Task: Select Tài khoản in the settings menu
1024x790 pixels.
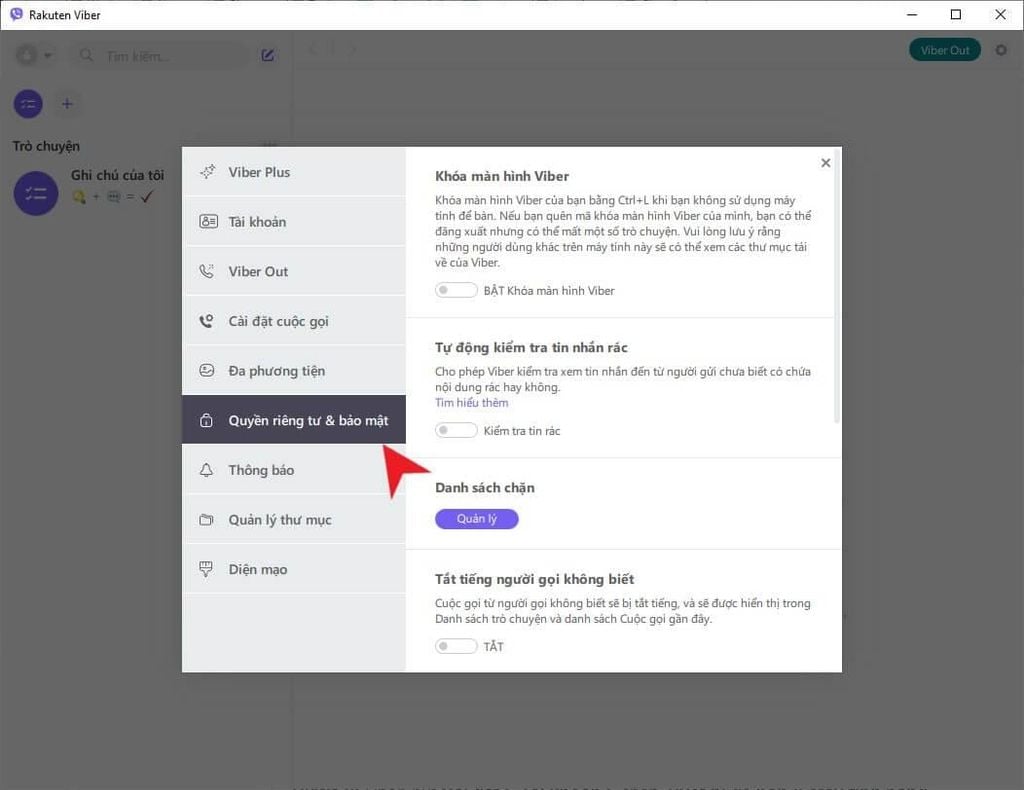Action: pos(259,221)
